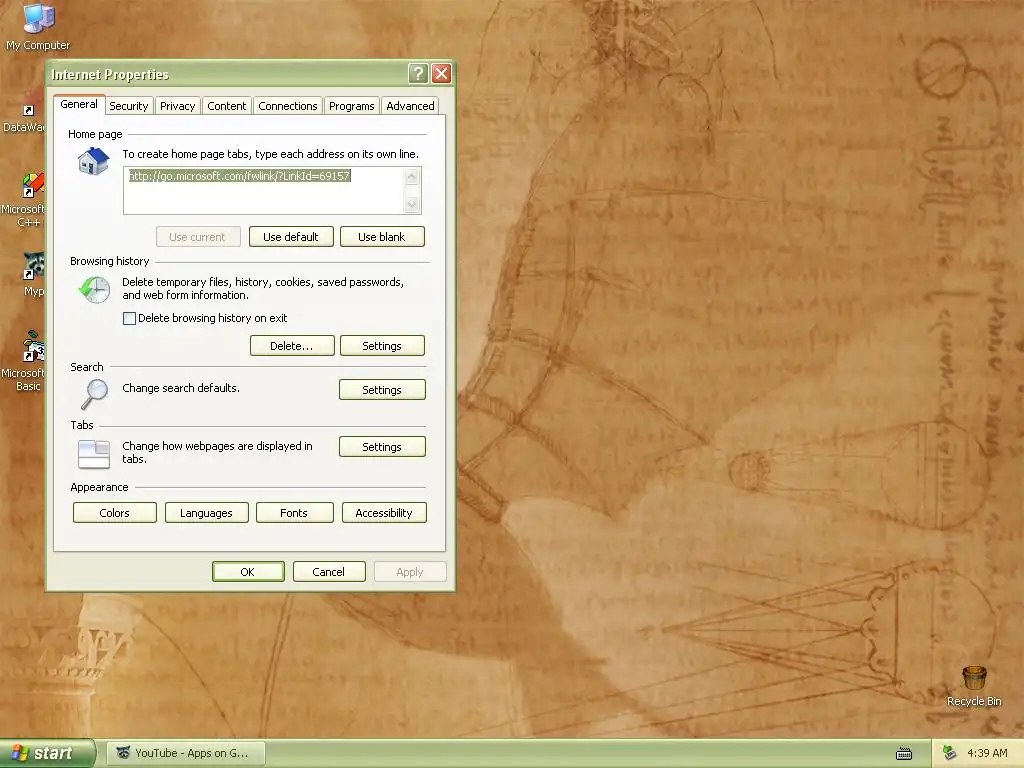Image resolution: width=1024 pixels, height=768 pixels.
Task: Click the Use blank button
Action: (x=382, y=236)
